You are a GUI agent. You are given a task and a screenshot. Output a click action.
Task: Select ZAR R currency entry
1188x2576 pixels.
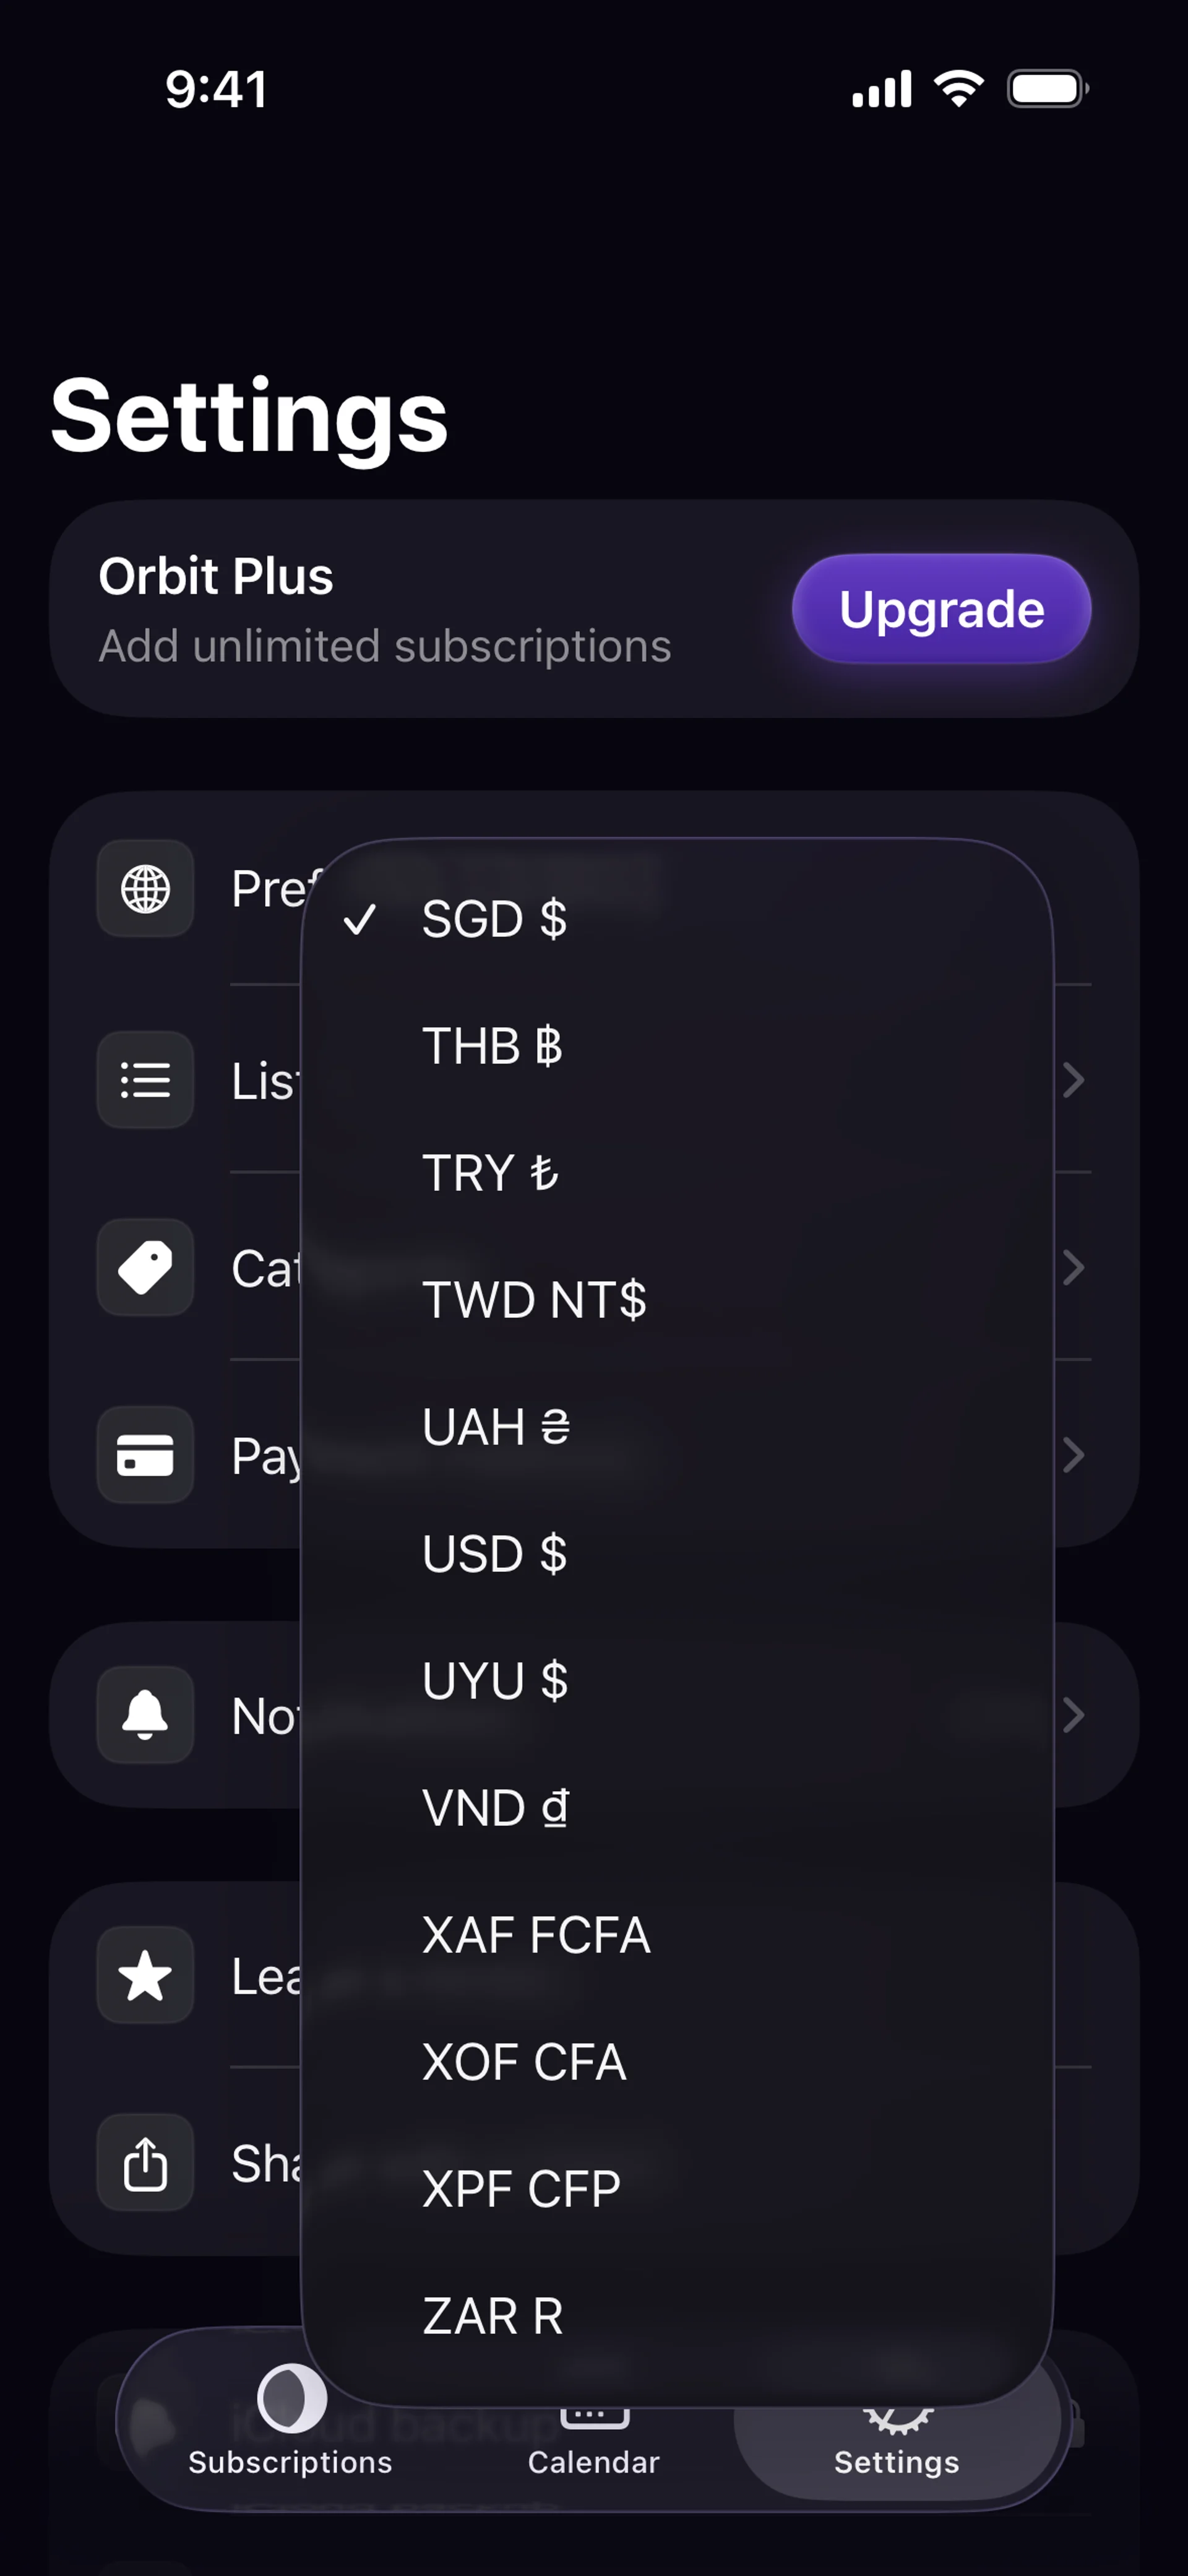coord(492,2316)
